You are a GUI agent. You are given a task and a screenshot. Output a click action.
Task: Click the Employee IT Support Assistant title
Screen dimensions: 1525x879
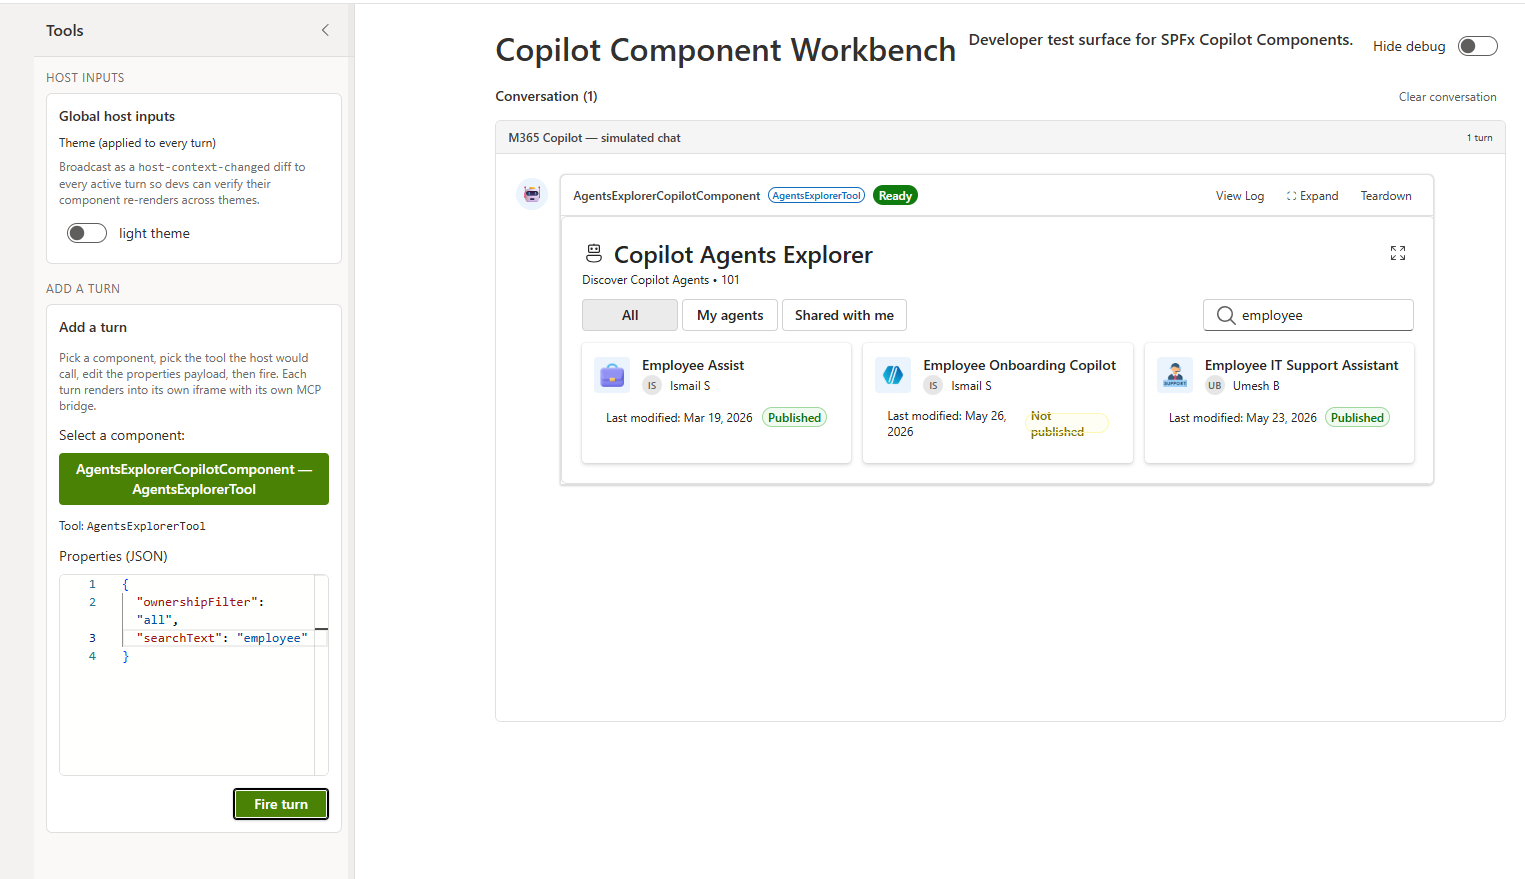[x=1301, y=365]
